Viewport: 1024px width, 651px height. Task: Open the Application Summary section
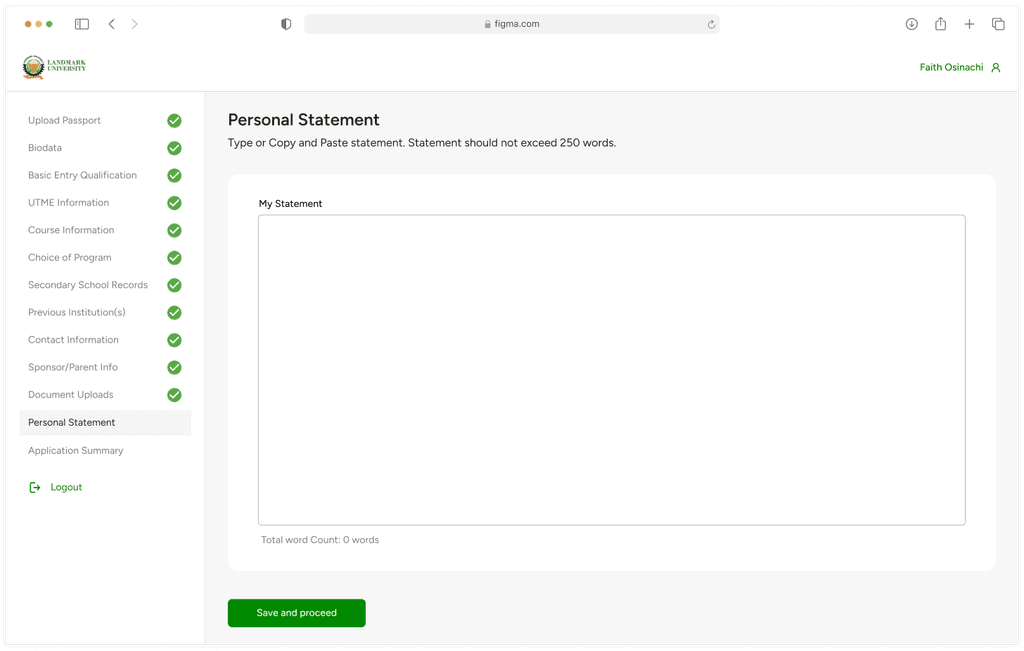pos(76,451)
